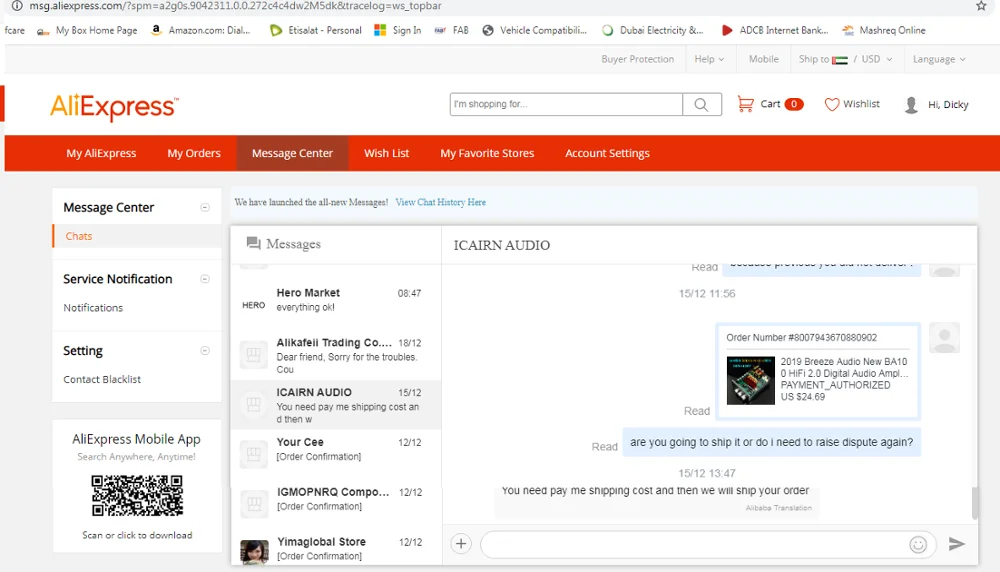The height and width of the screenshot is (572, 1000).
Task: Open Yimaglobal Store conversation
Action: 336,548
